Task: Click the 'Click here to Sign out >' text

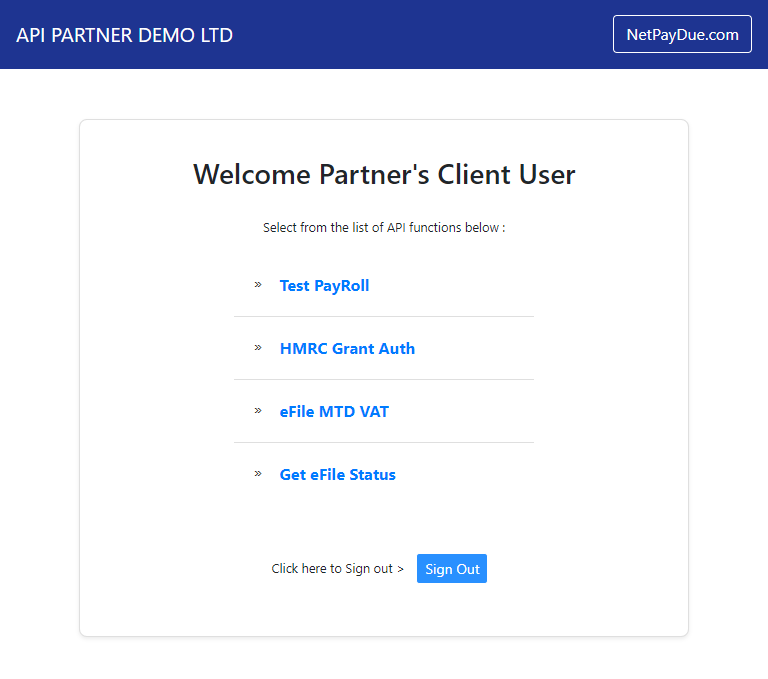Action: 337,569
